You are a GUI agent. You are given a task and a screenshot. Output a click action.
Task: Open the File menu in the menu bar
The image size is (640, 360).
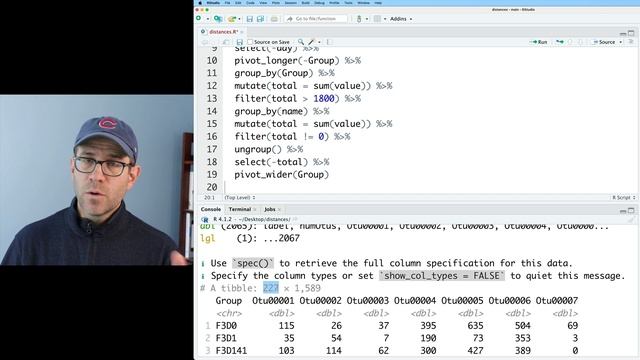[227, 3]
